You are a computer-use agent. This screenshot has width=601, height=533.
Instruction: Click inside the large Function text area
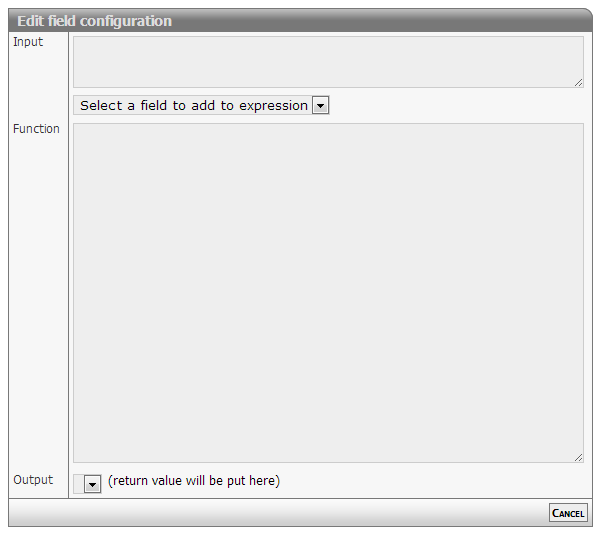(327, 292)
